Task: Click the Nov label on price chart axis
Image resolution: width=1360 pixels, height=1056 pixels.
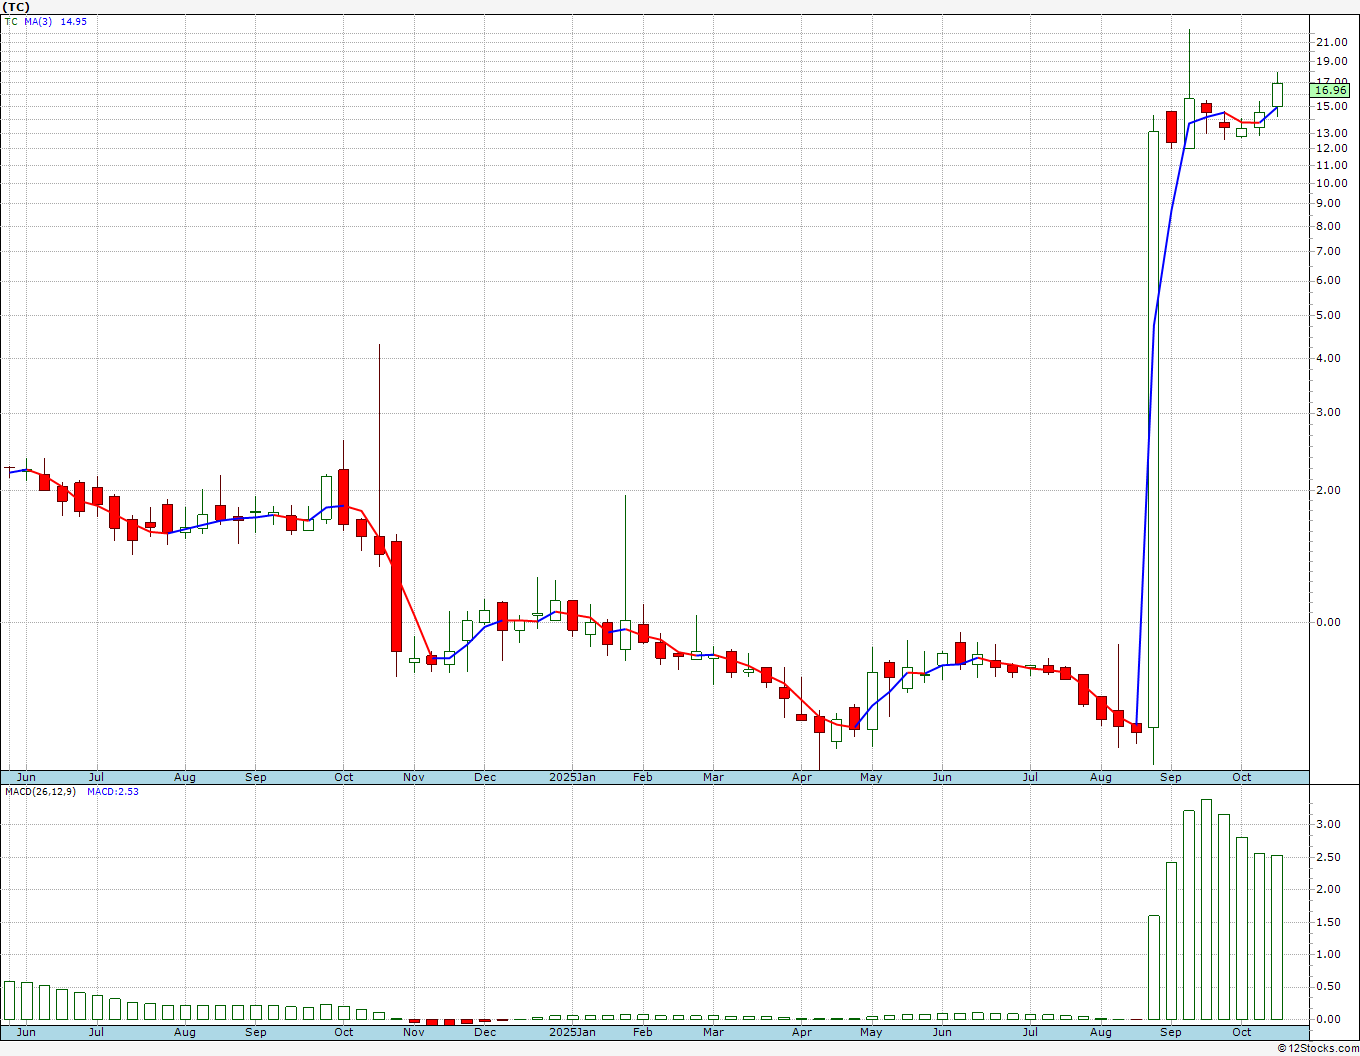Action: [414, 777]
